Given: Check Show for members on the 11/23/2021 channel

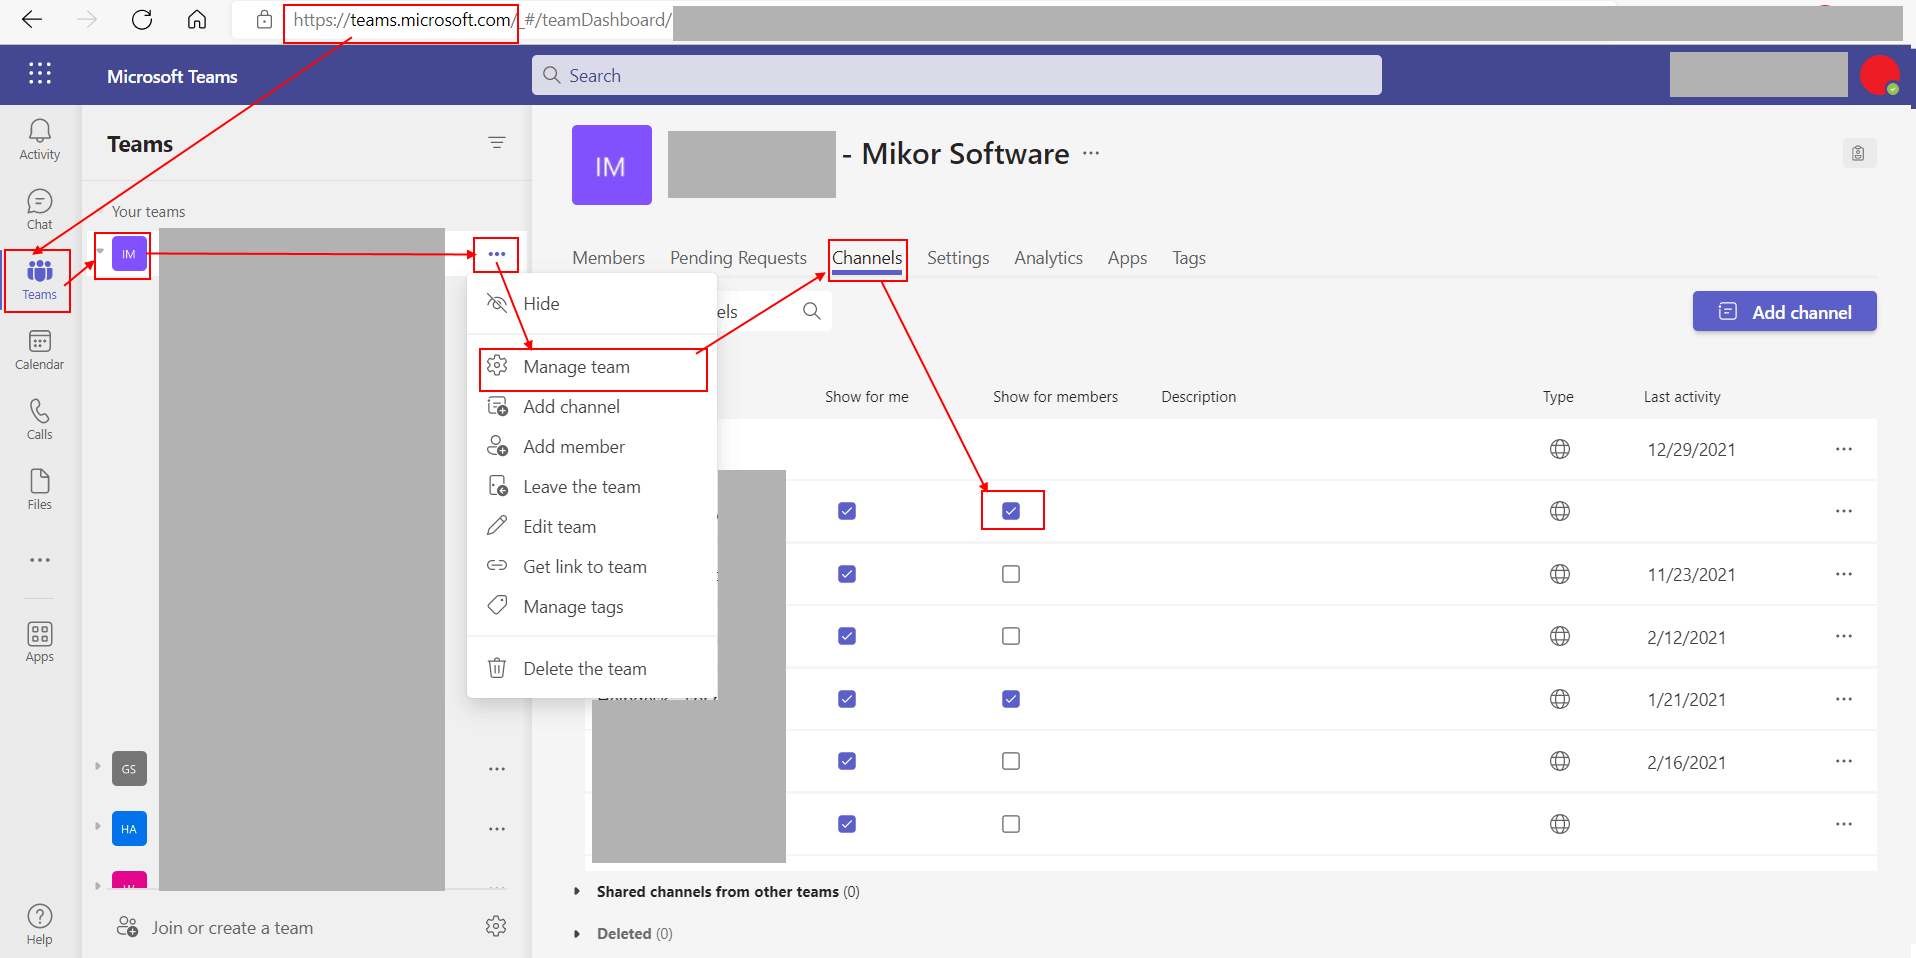Looking at the screenshot, I should (x=1011, y=574).
